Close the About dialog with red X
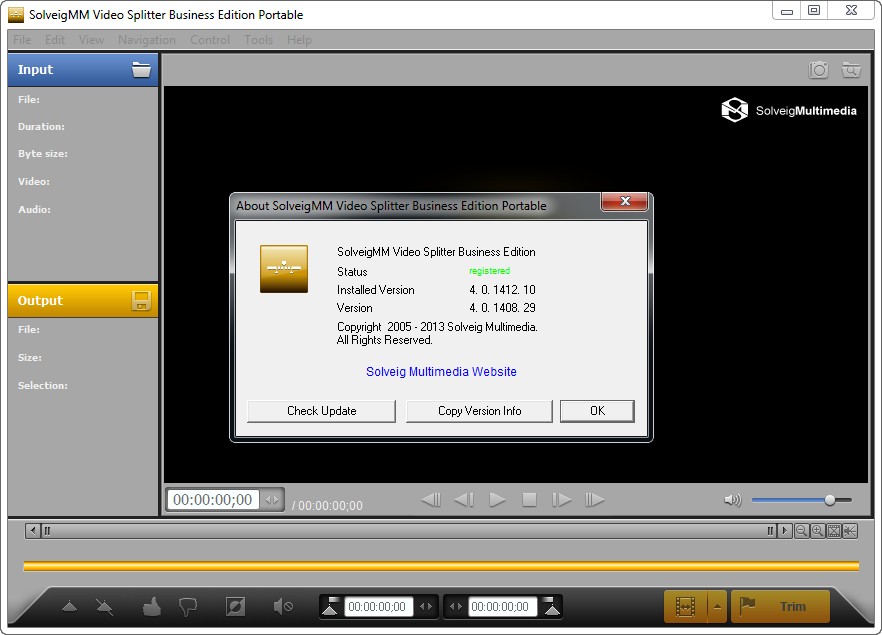The width and height of the screenshot is (882, 635). (624, 201)
